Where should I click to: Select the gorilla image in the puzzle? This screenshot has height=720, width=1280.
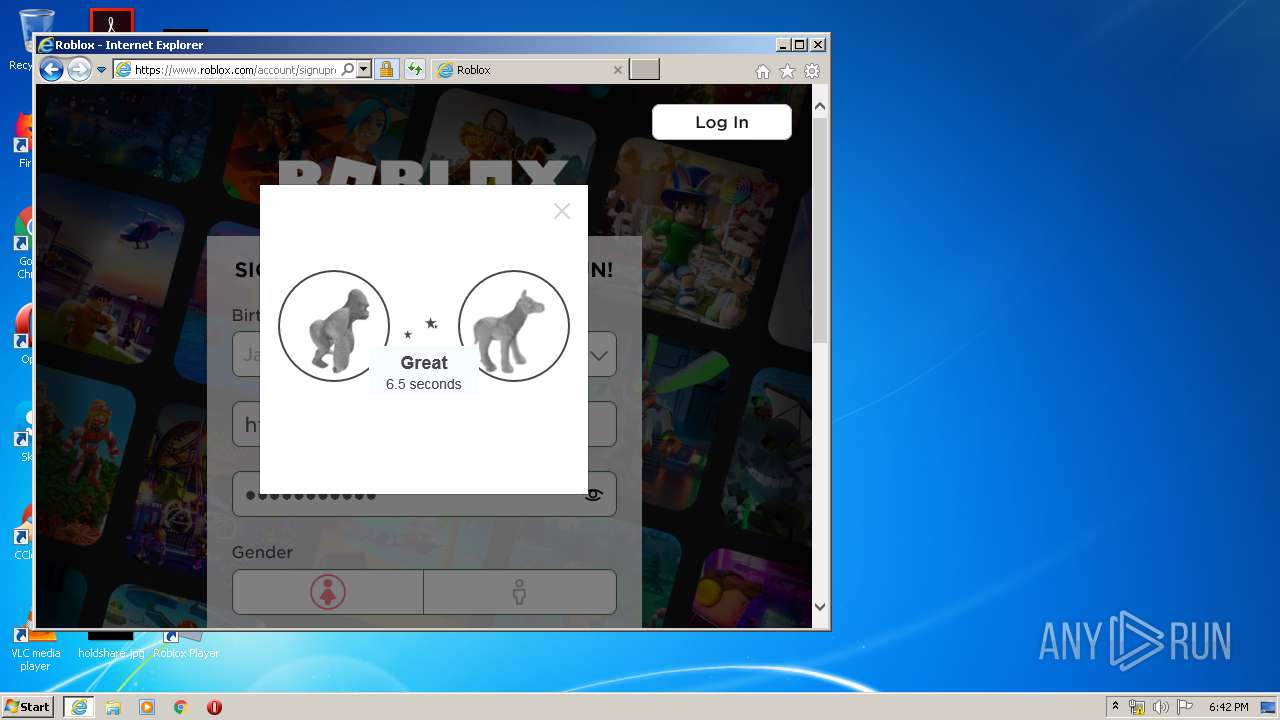[334, 326]
